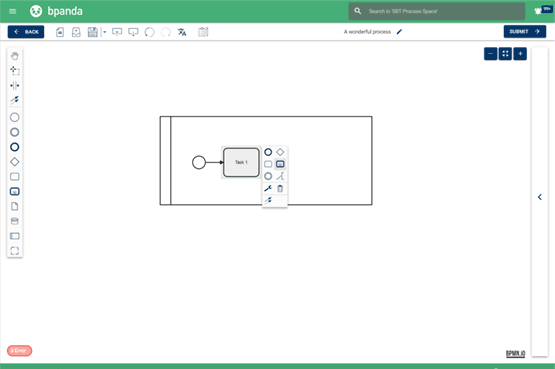Open the red error badge
The height and width of the screenshot is (369, 555).
19,350
